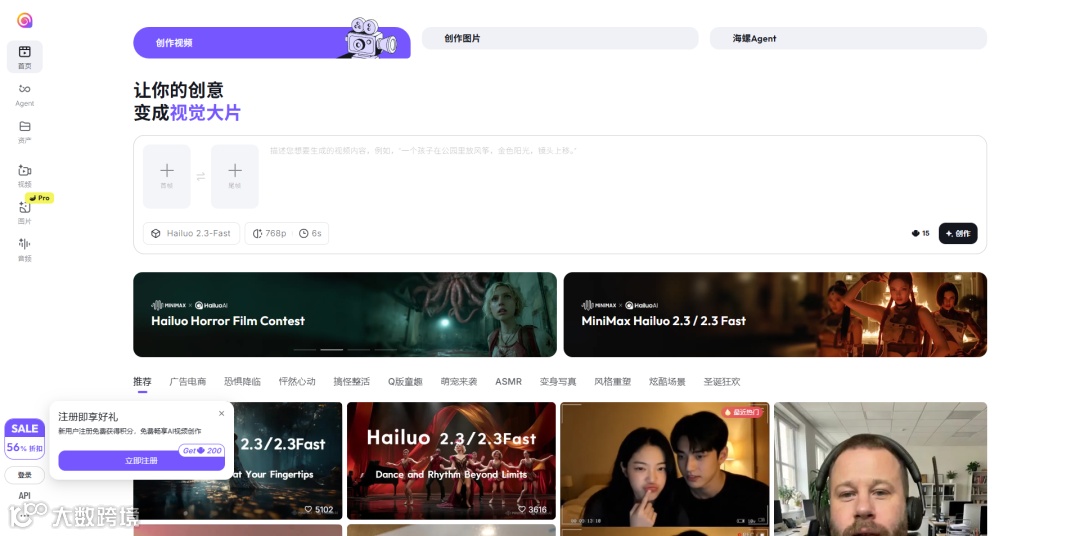Open the couple webcam video thumbnail

pos(665,465)
